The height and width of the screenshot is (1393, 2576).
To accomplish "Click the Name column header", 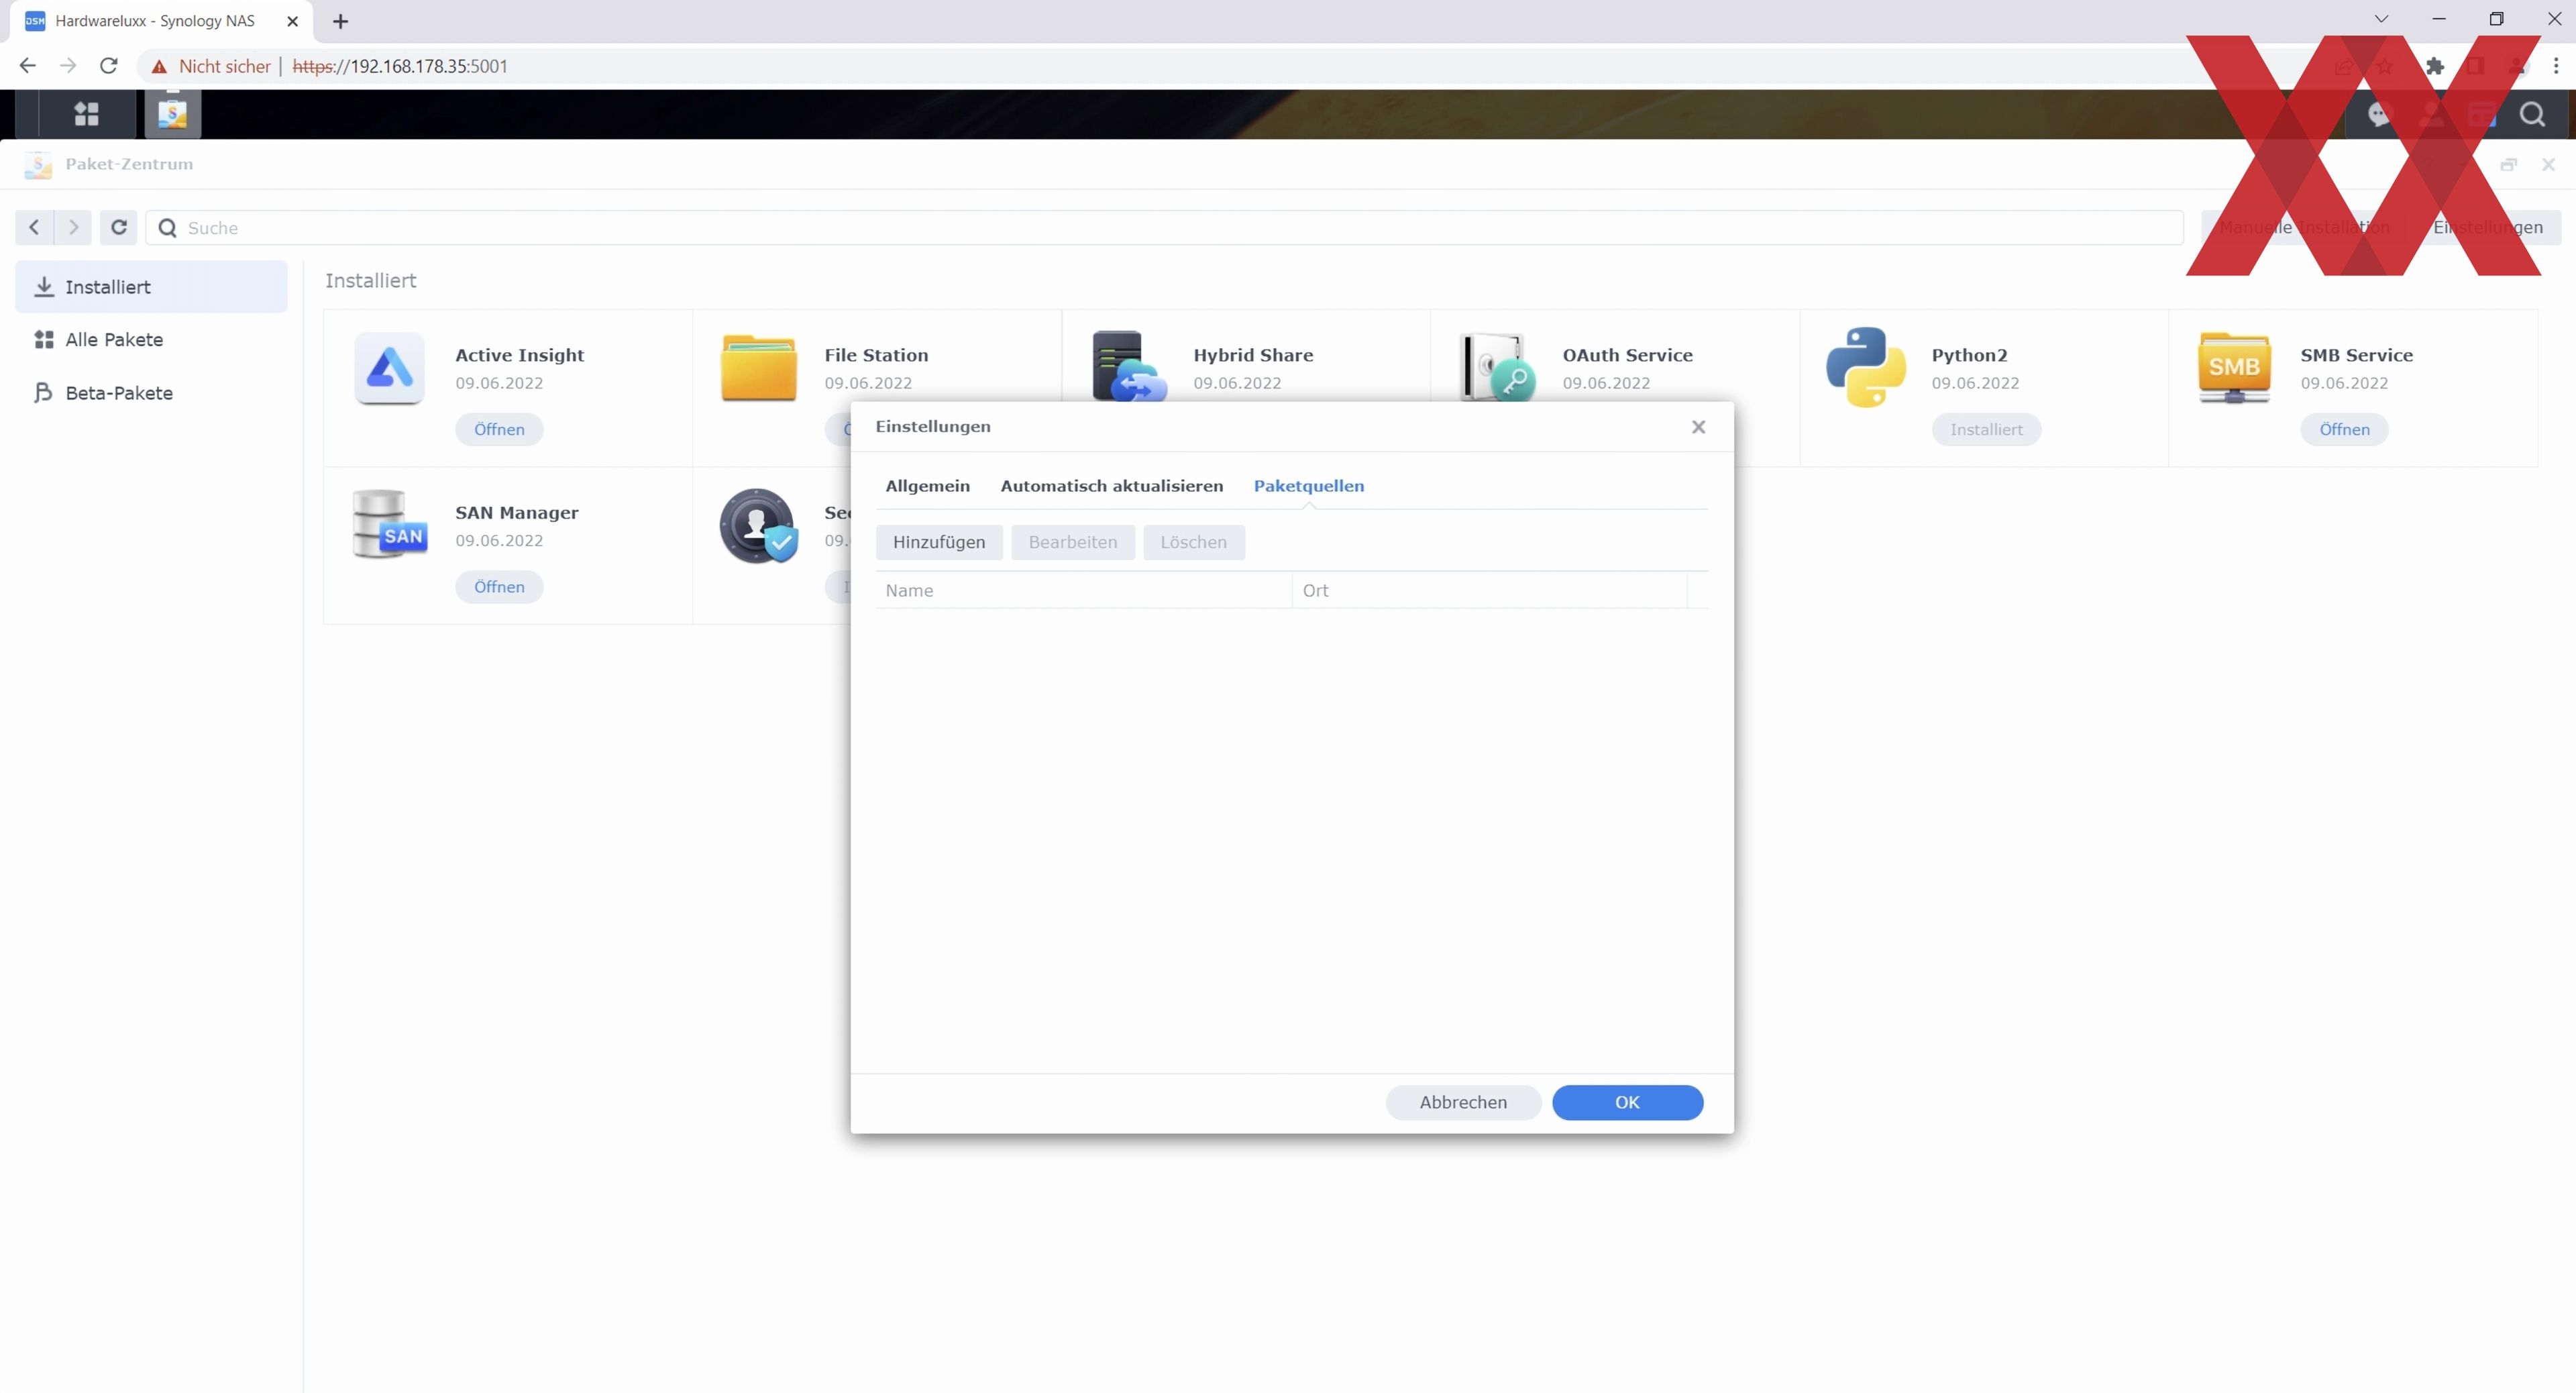I will [x=1084, y=590].
